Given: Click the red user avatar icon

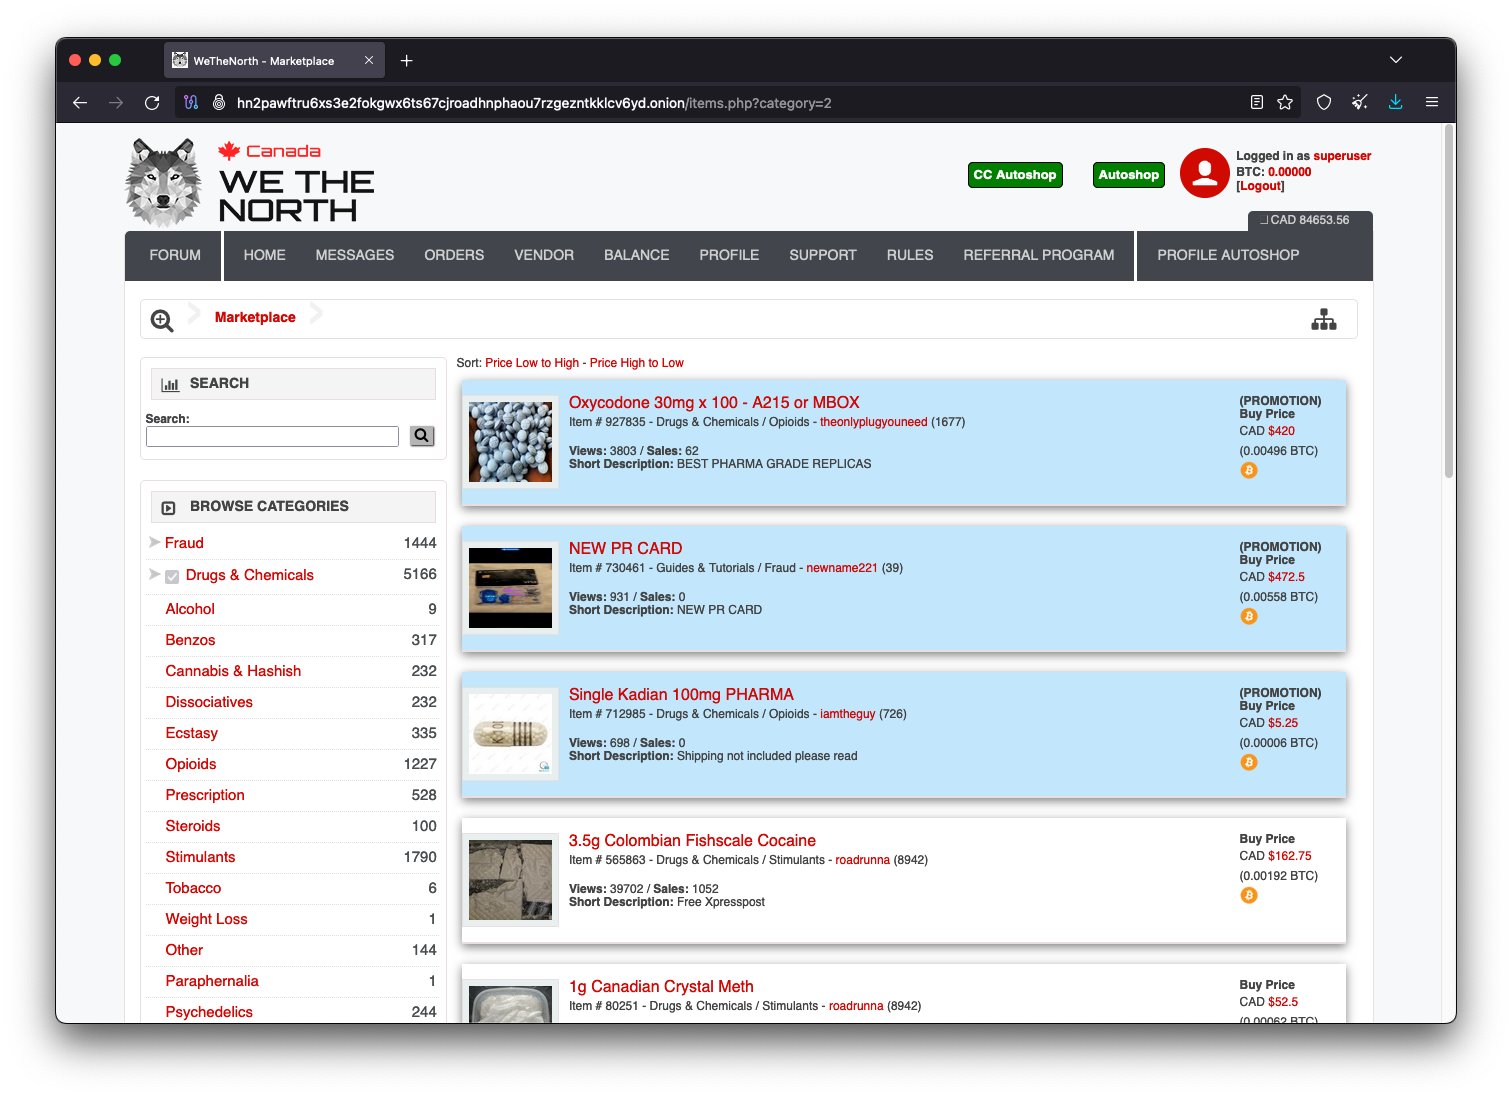Looking at the screenshot, I should [1204, 173].
